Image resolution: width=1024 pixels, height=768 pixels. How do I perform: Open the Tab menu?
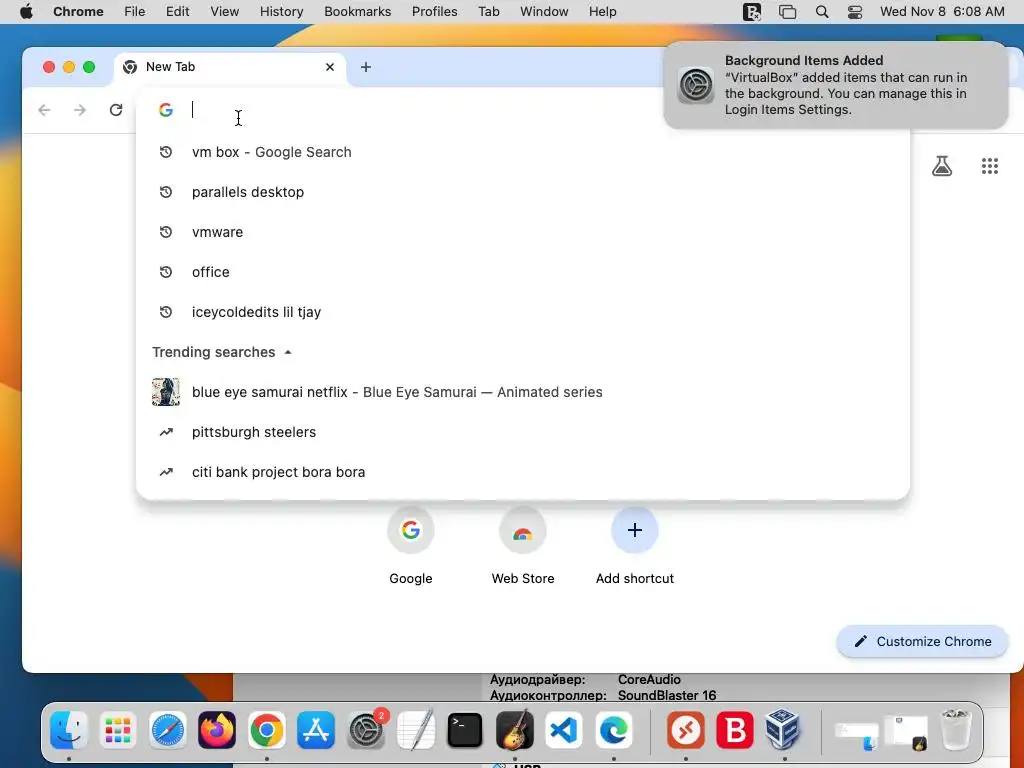(x=488, y=11)
